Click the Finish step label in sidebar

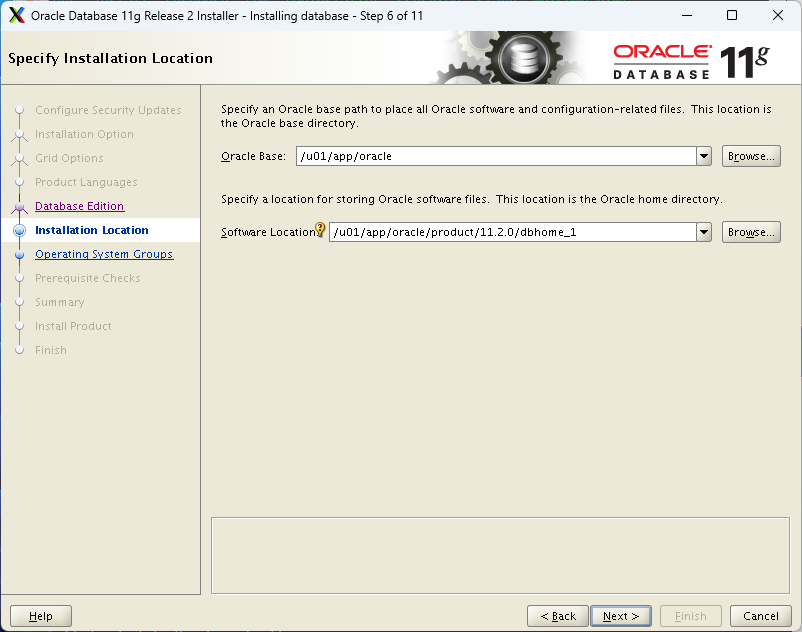point(51,350)
